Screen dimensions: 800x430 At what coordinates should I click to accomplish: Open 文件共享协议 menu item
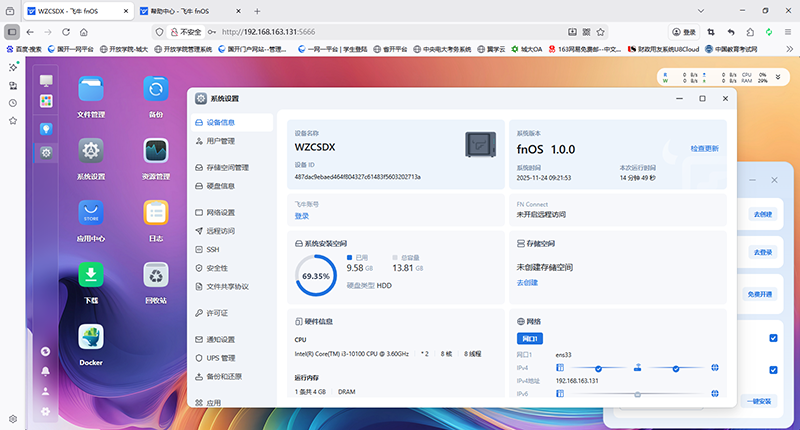[x=232, y=287]
